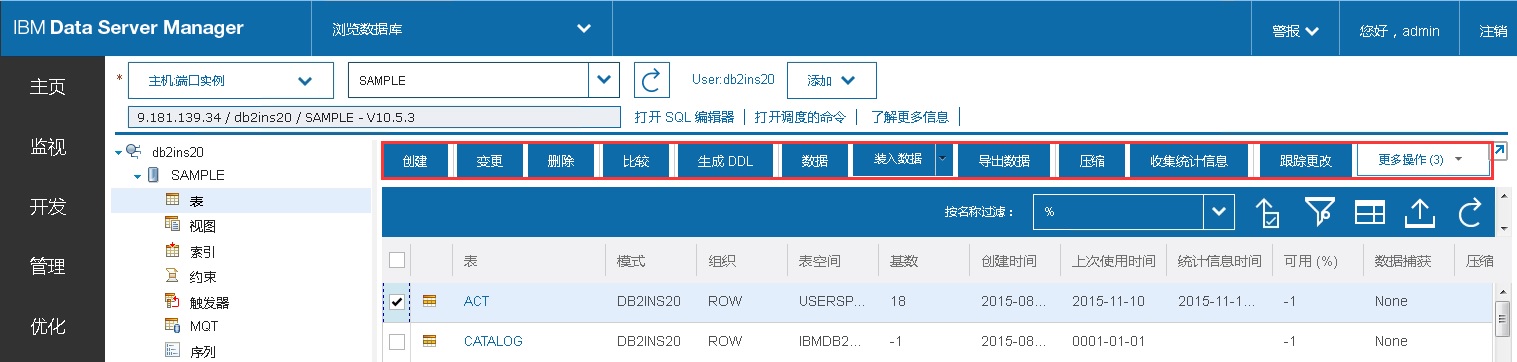Screen dimensions: 1517x362
Task: Click the 变更 button
Action: (489, 161)
